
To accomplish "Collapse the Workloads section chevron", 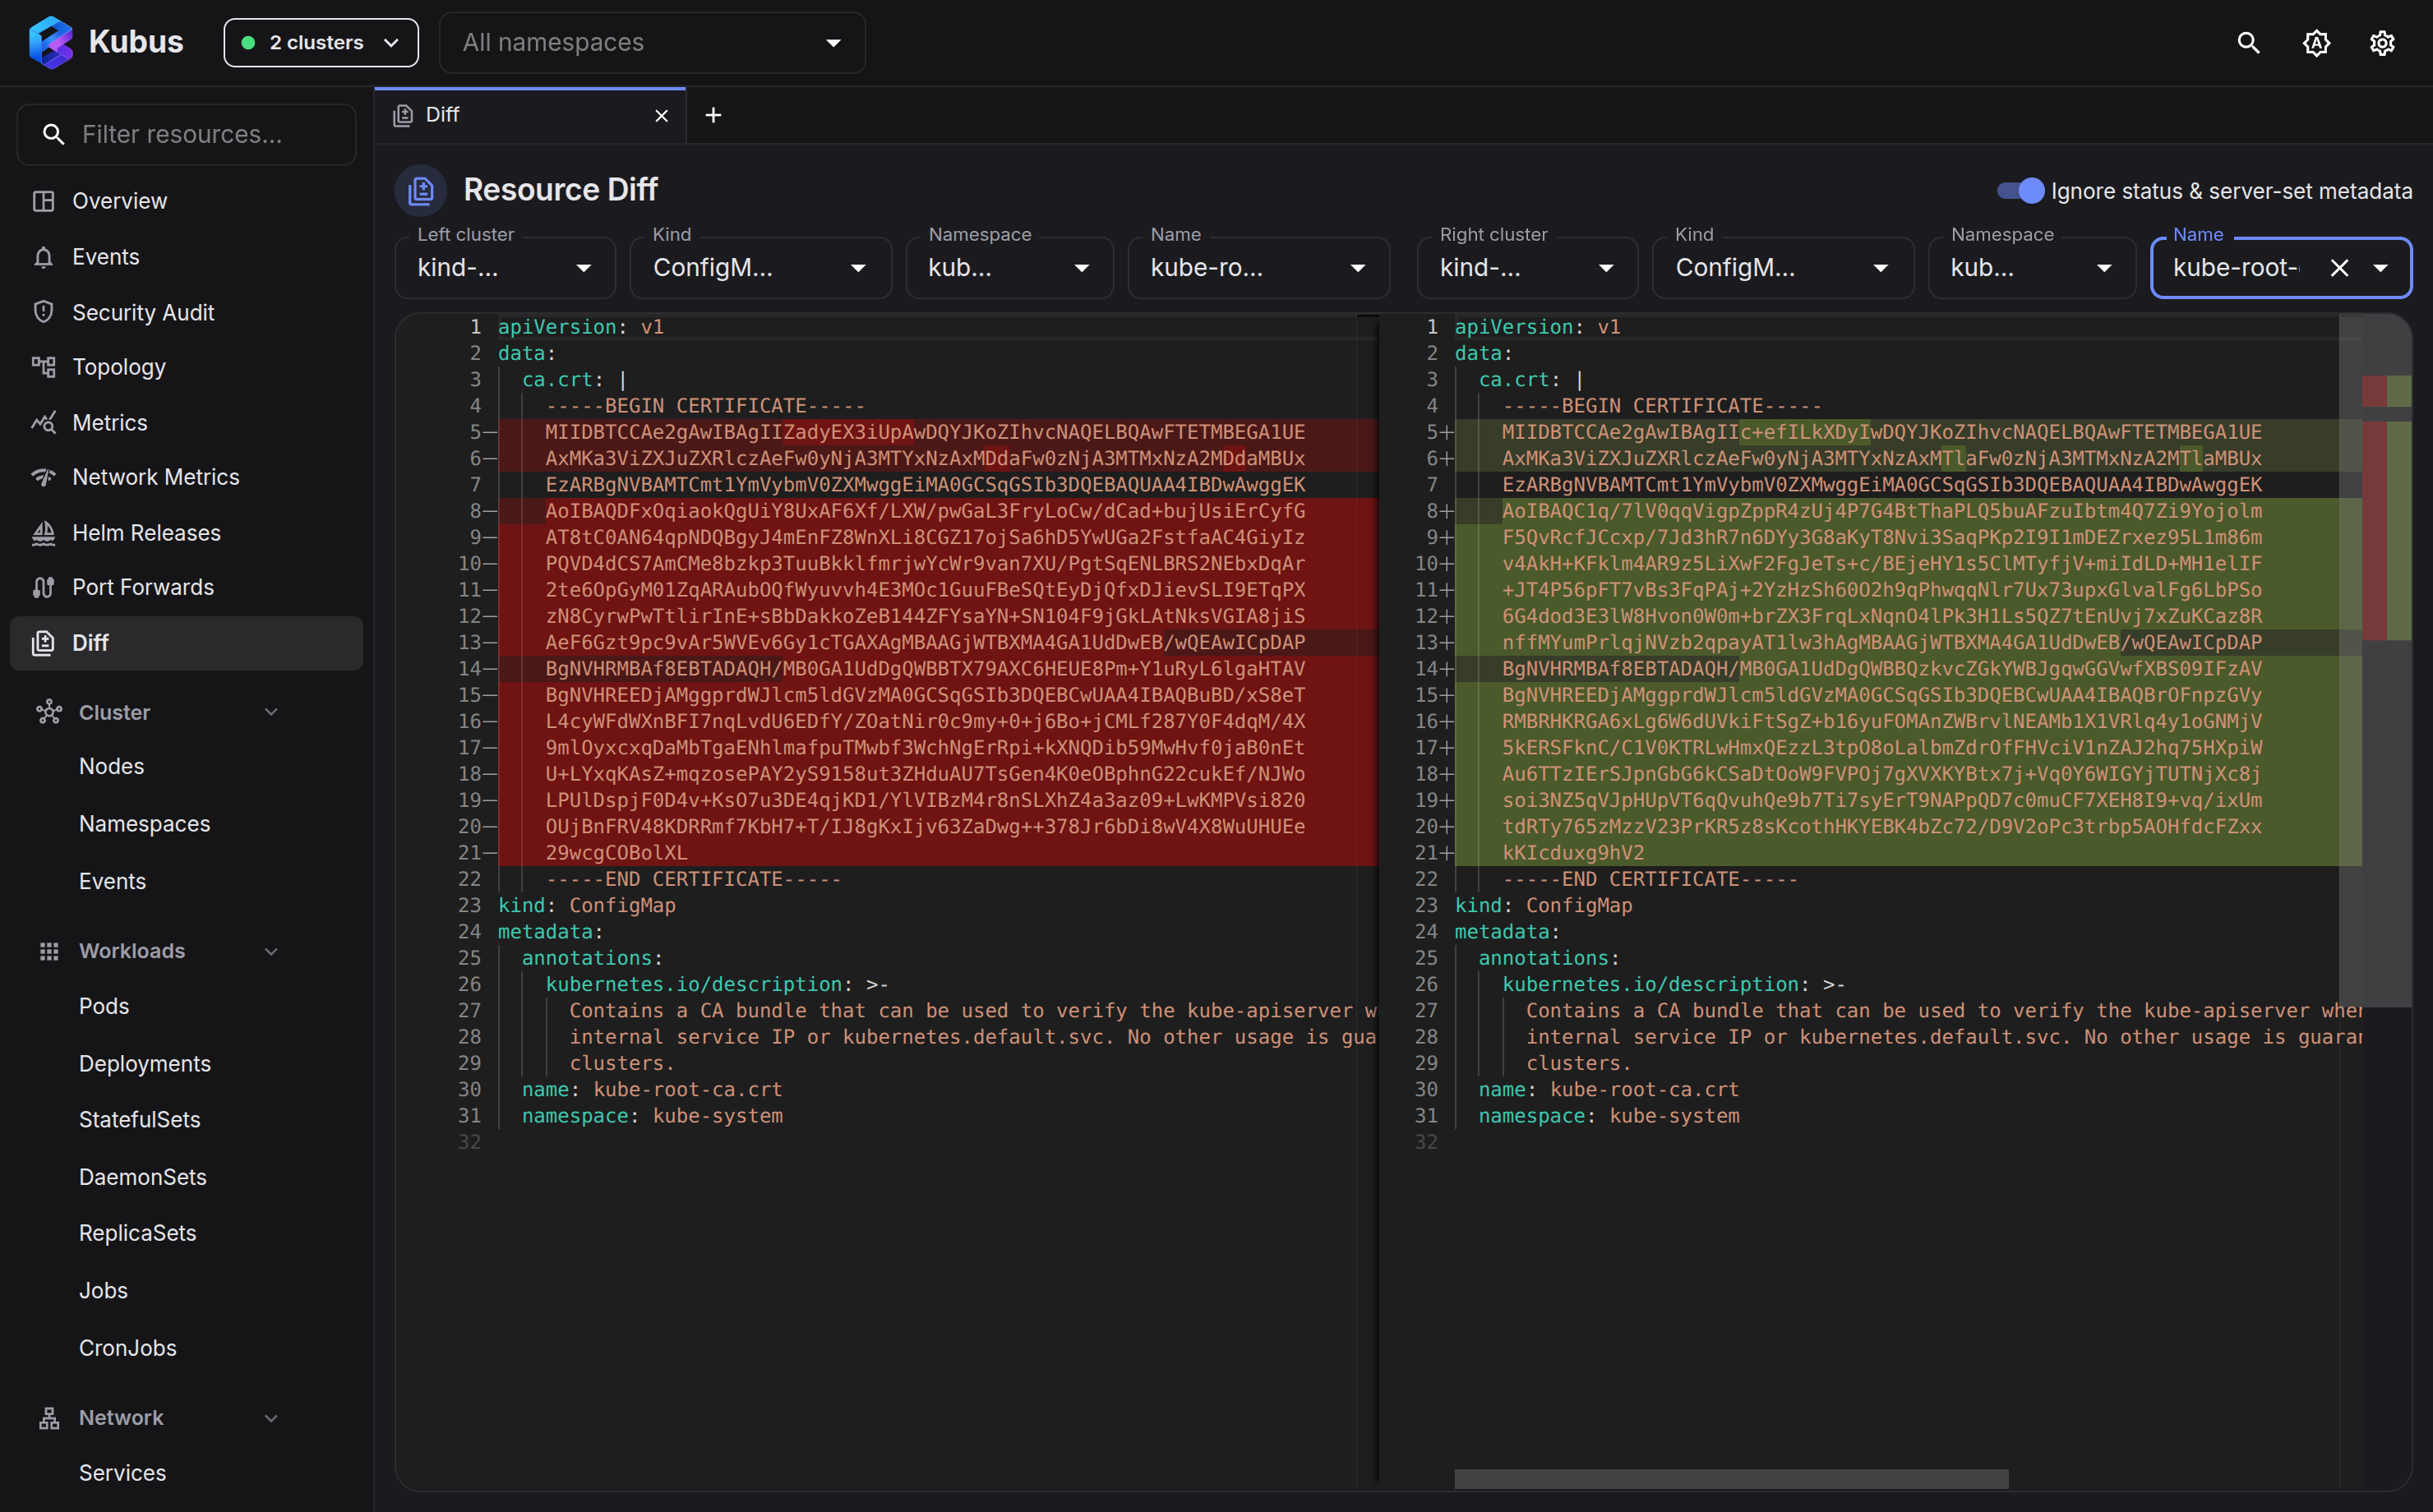I will [271, 951].
